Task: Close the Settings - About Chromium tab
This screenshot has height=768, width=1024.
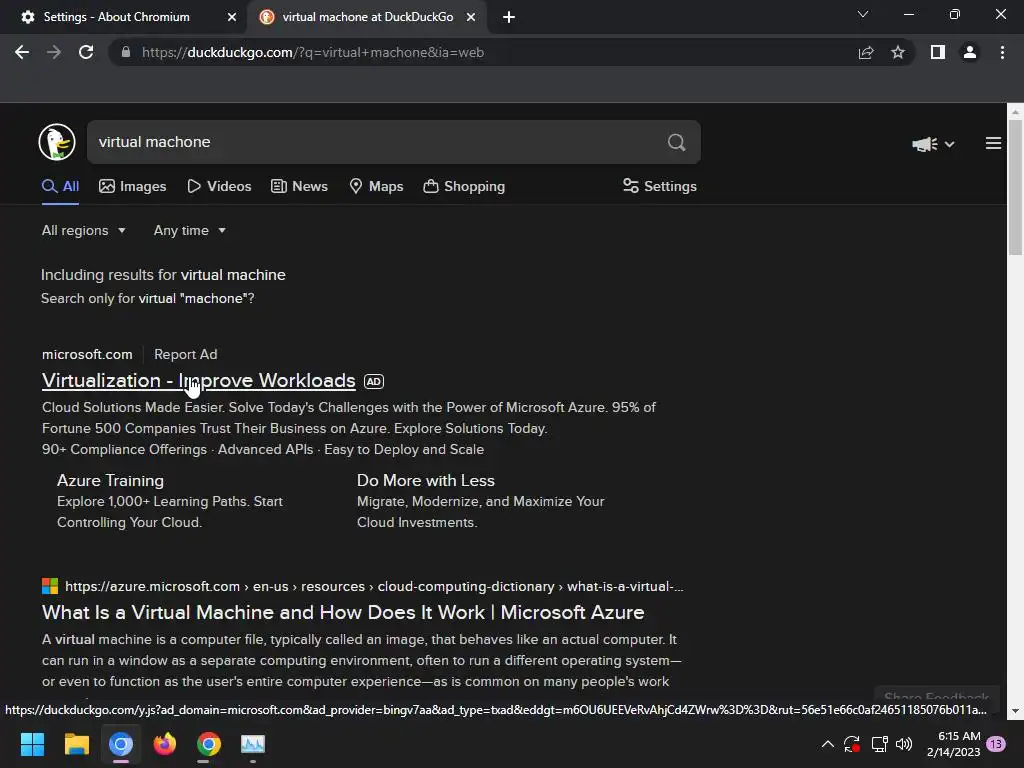Action: tap(232, 17)
